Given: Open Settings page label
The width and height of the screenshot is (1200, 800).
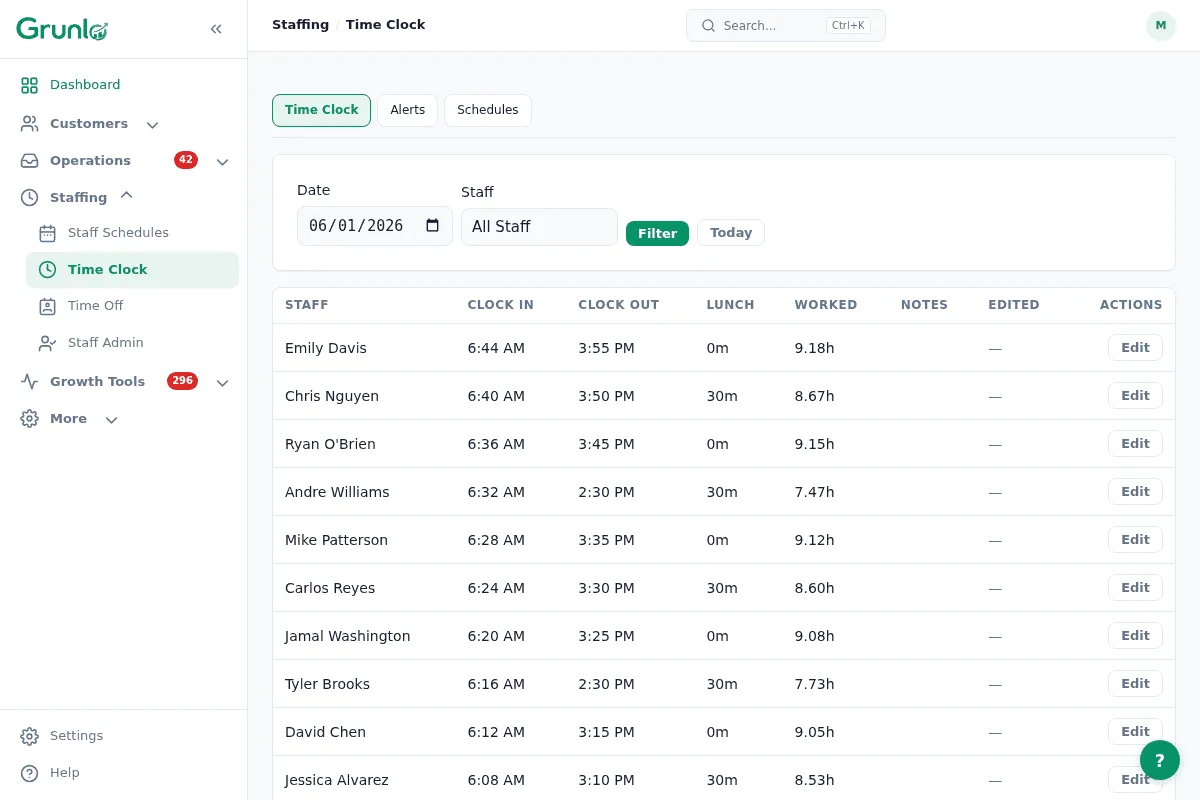Looking at the screenshot, I should [76, 736].
